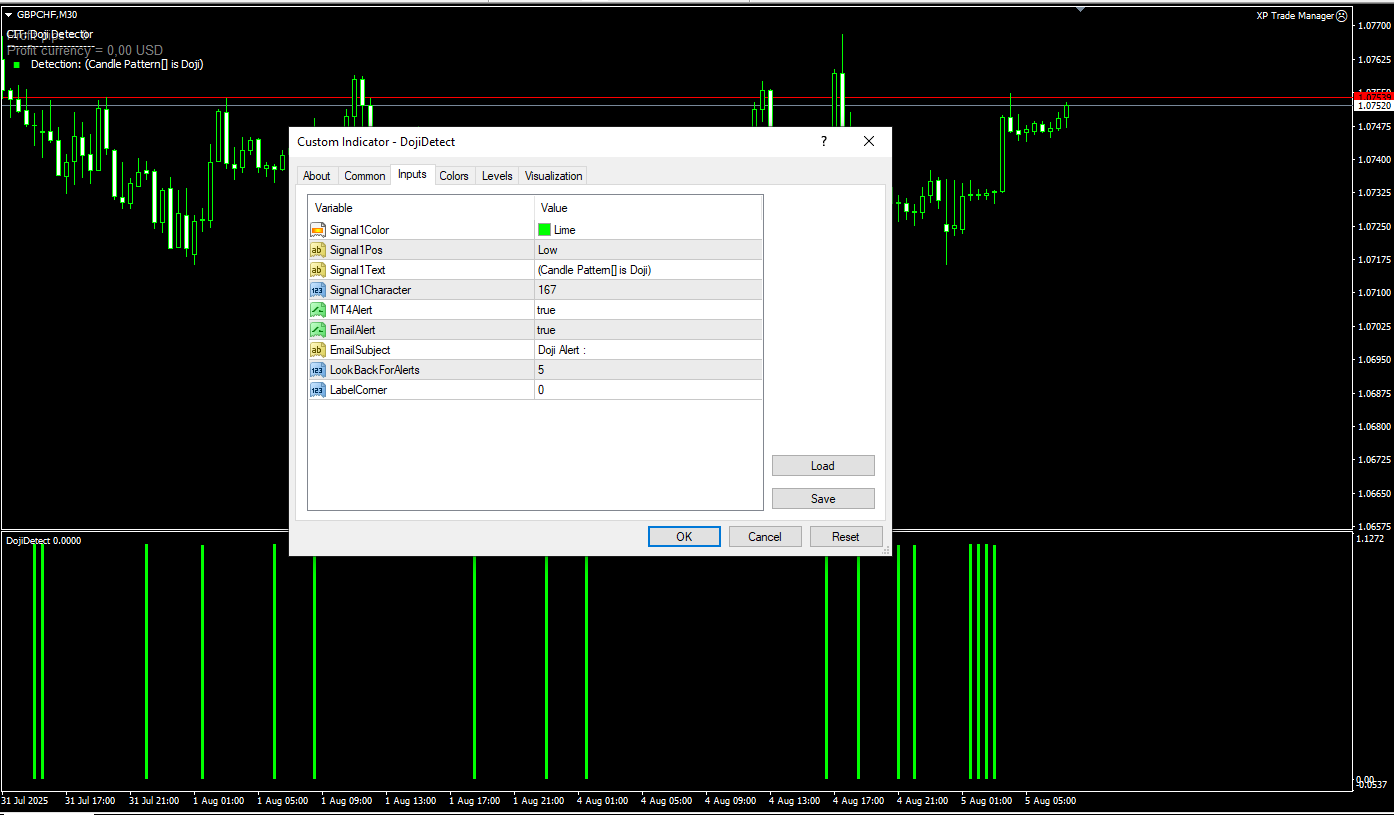Click the MT4Alert boolean type icon
The image size is (1394, 815).
pos(317,310)
